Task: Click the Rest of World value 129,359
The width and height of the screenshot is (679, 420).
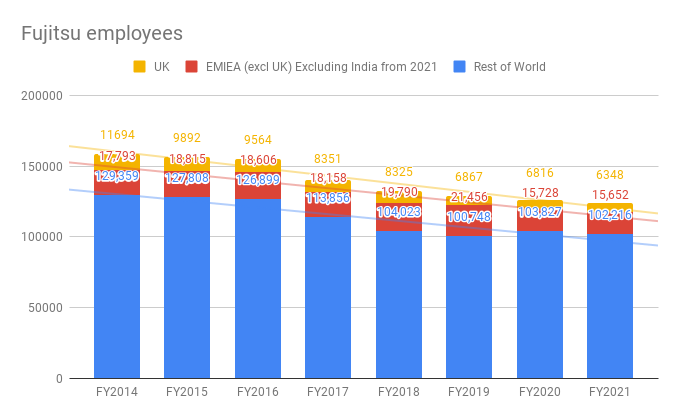Action: coord(117,176)
